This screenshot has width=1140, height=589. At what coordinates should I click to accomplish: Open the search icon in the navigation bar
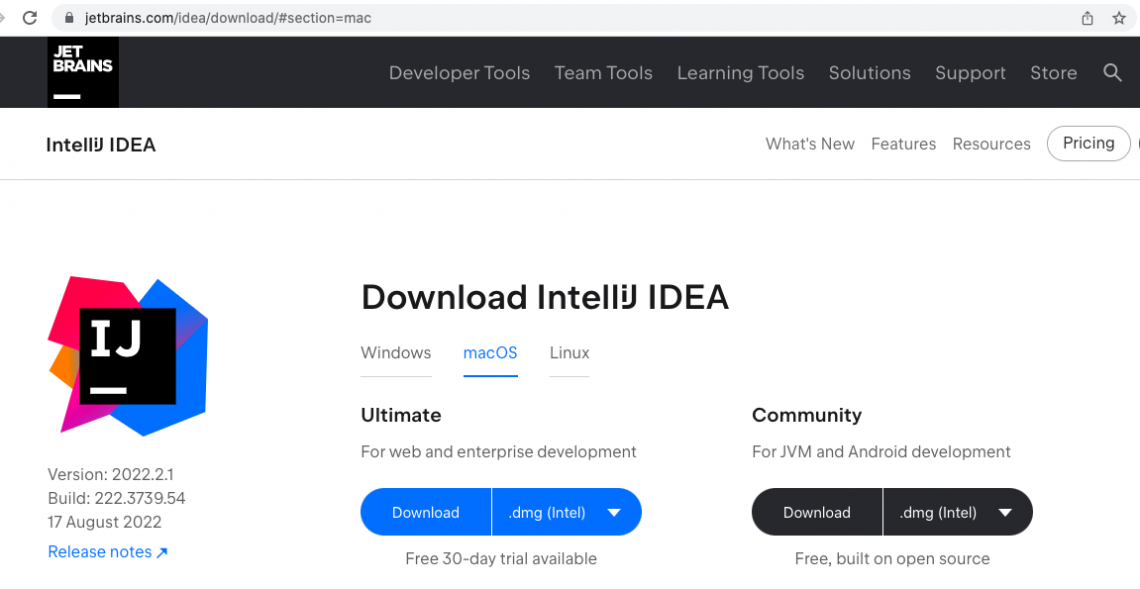click(x=1112, y=72)
